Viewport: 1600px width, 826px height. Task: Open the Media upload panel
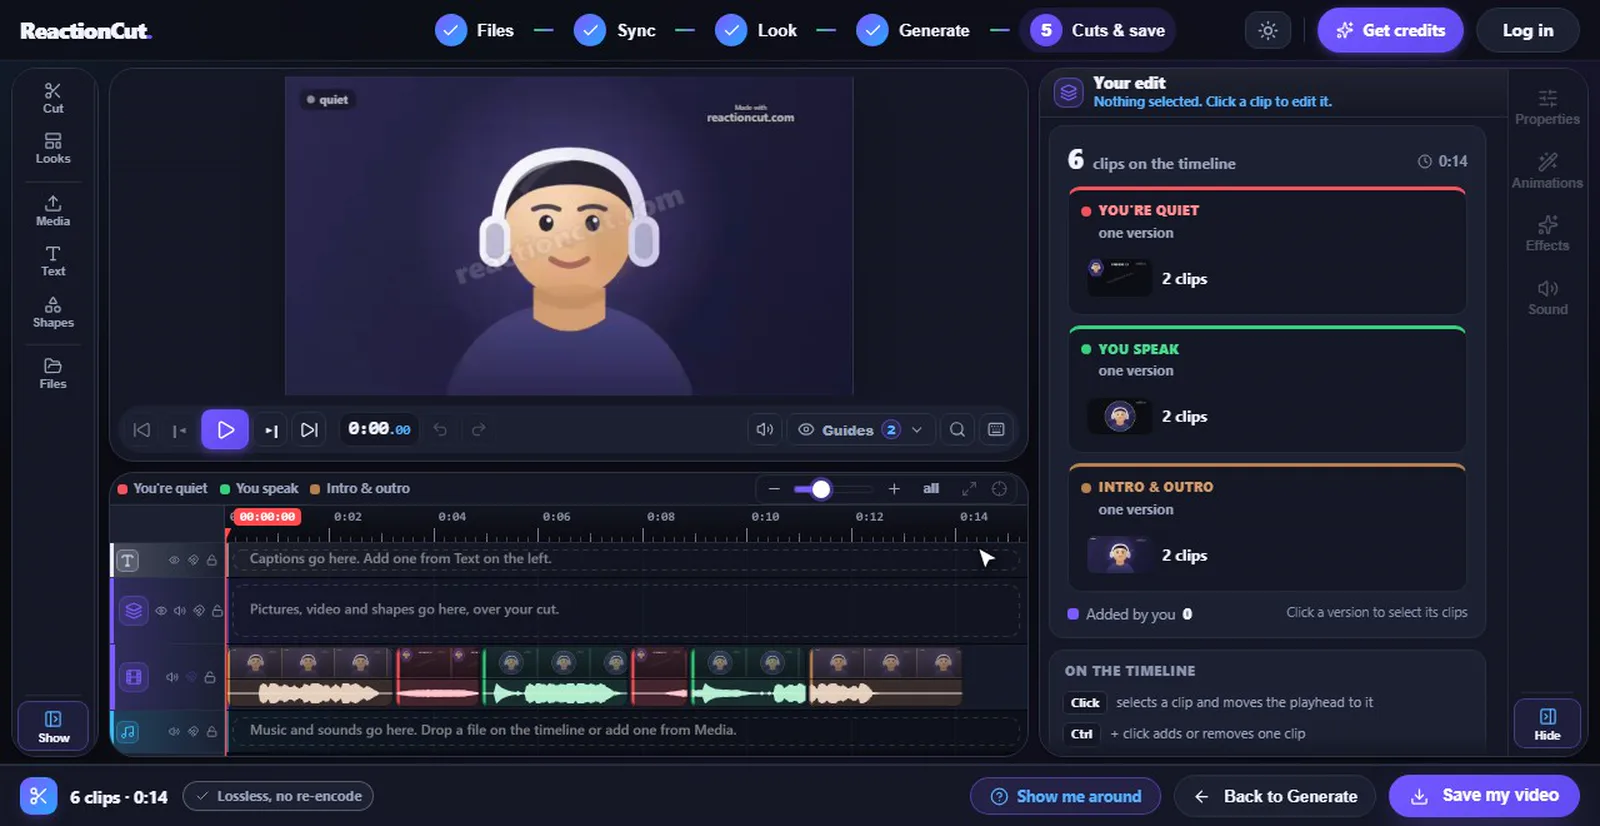[53, 210]
